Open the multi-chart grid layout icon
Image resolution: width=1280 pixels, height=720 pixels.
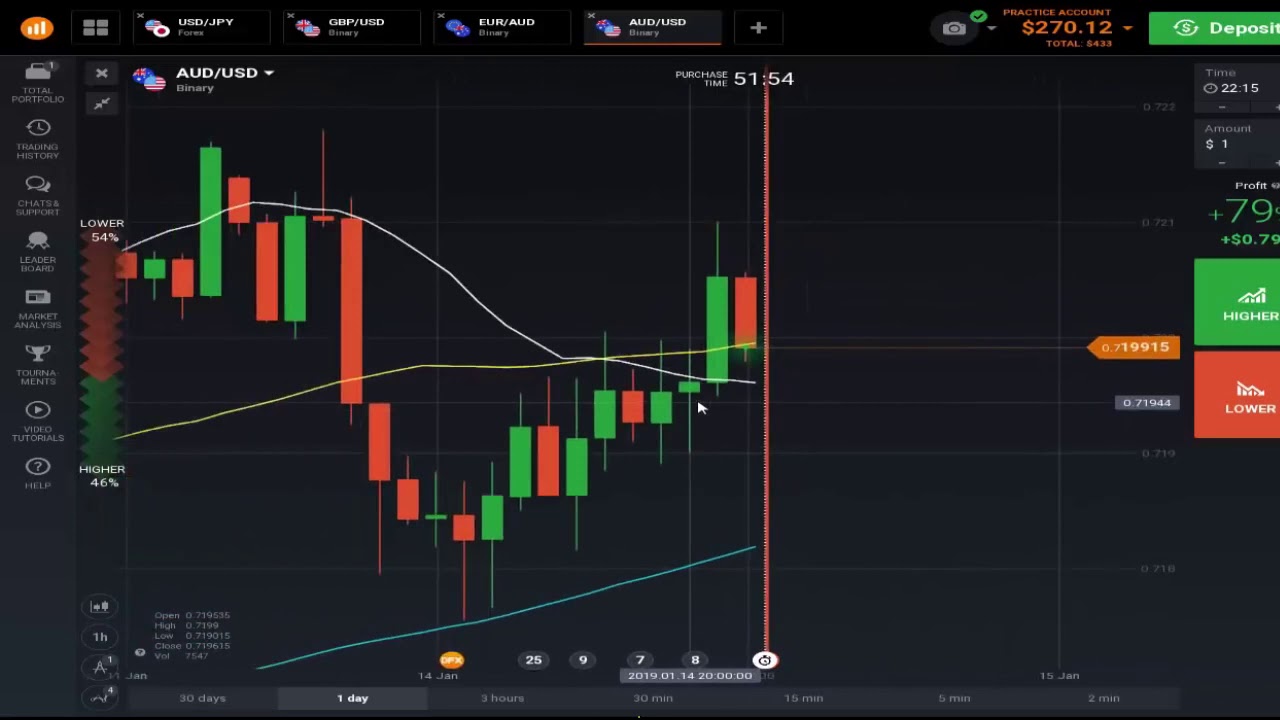point(96,28)
